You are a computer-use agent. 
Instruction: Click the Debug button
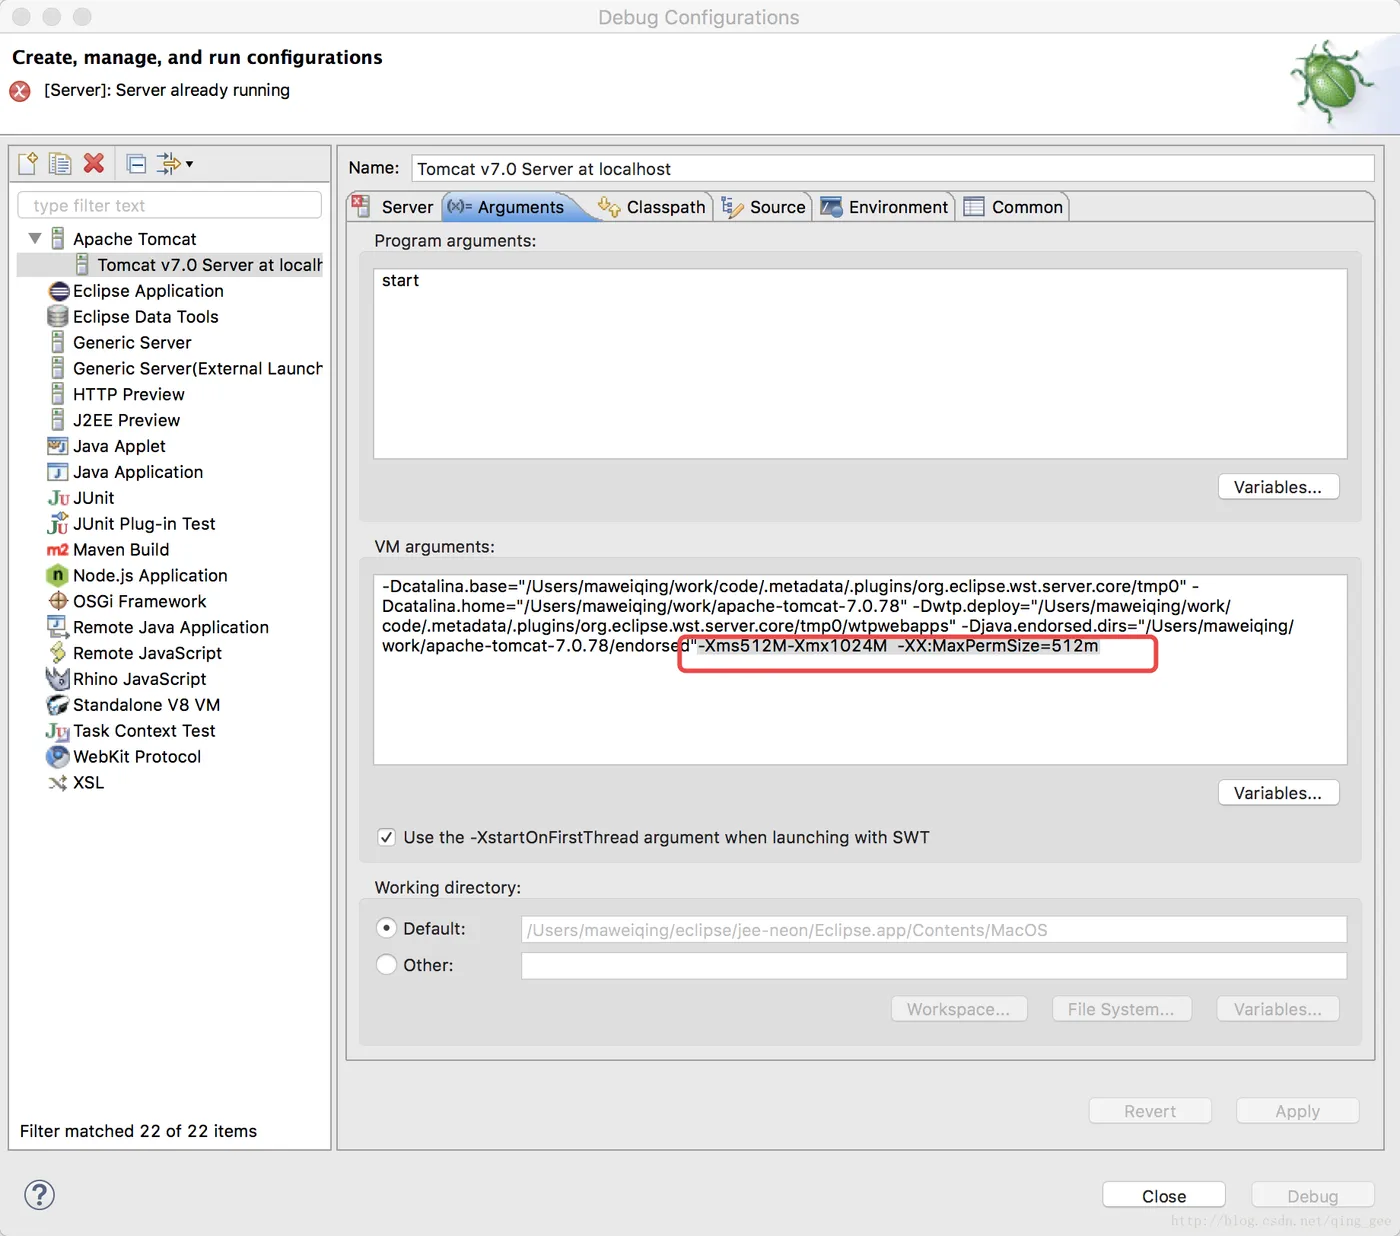pyautogui.click(x=1313, y=1196)
